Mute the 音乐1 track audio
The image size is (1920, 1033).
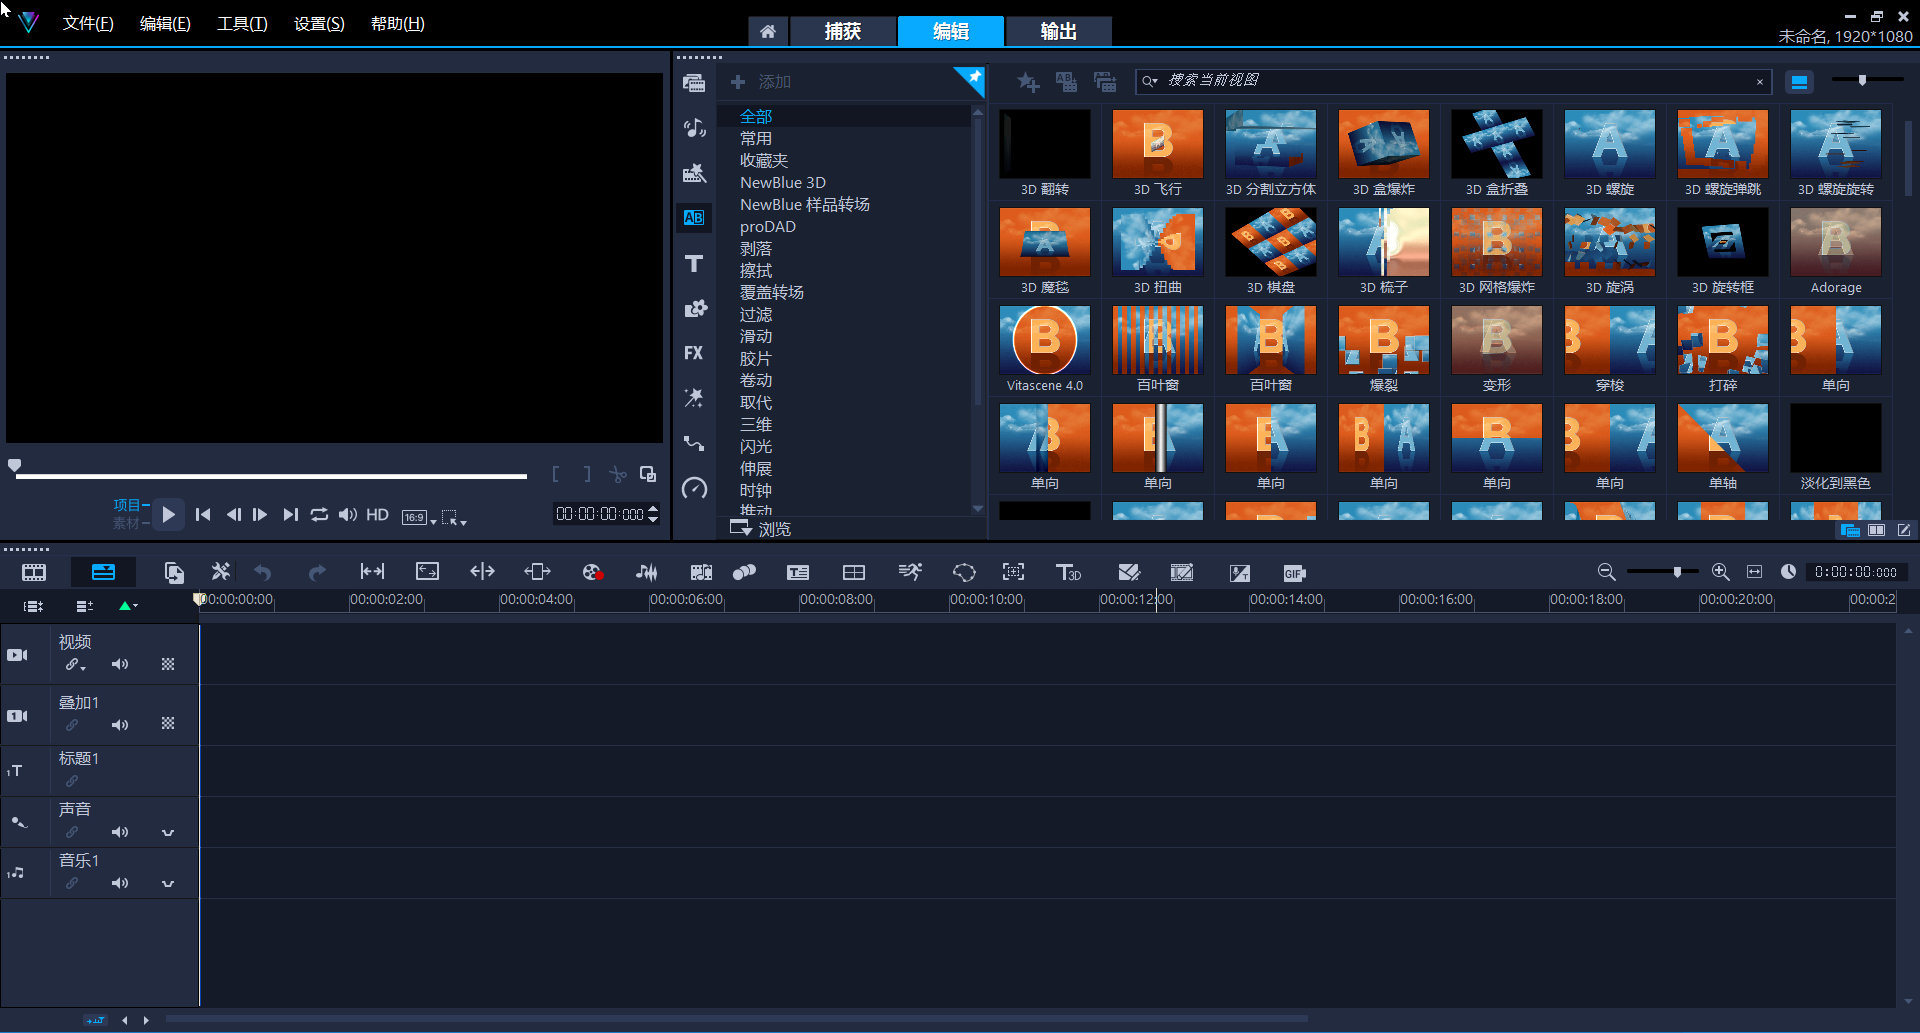pyautogui.click(x=120, y=883)
